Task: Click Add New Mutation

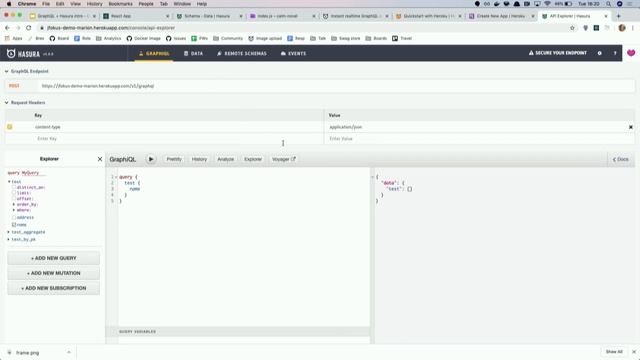Action: (53, 273)
